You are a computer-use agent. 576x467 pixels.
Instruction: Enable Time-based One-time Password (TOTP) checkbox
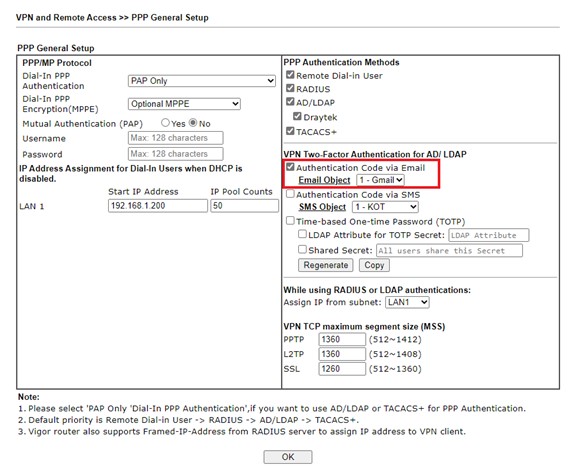290,221
